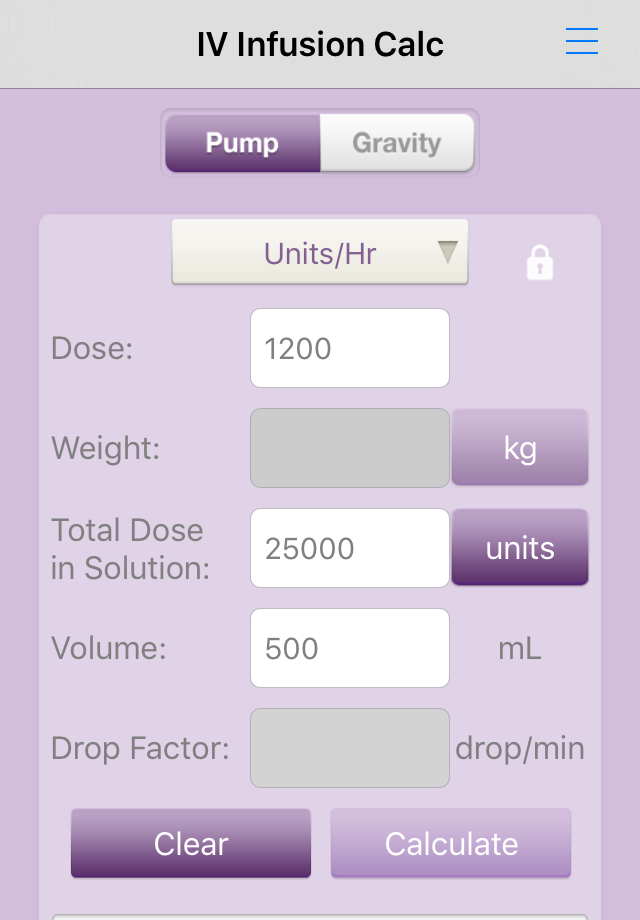Tap the drop/min unit label

coord(520,749)
